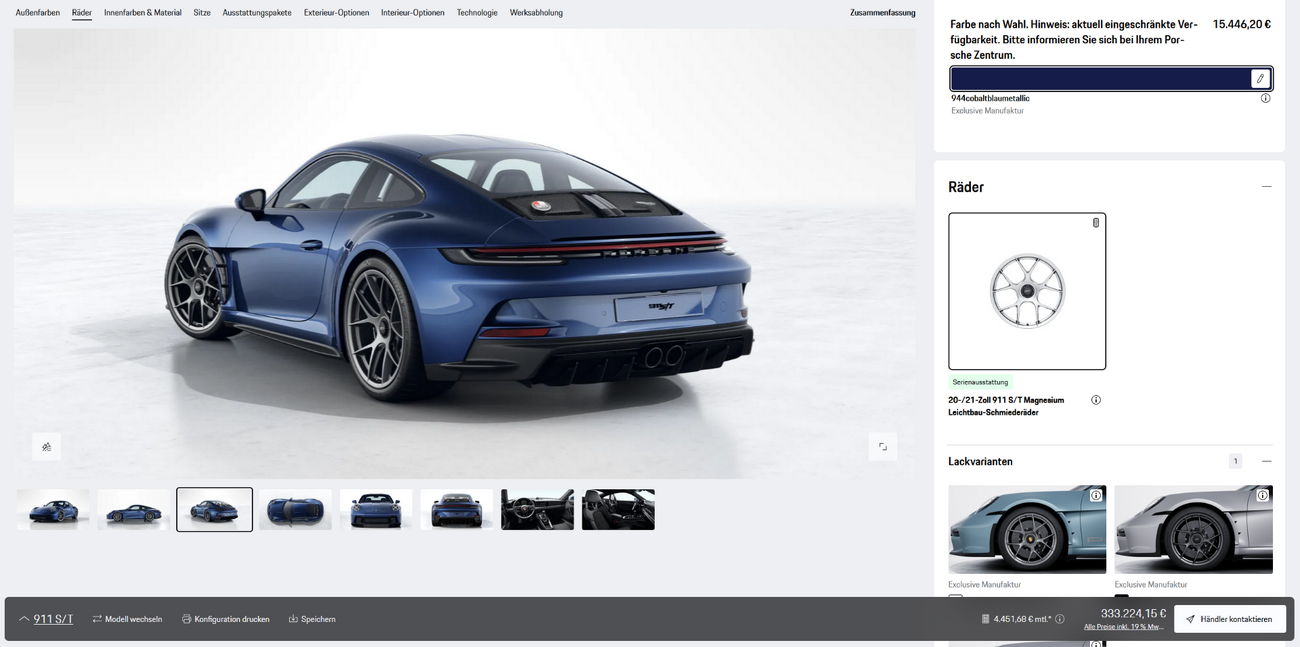Show front view thumbnail
The height and width of the screenshot is (647, 1300).
pos(376,510)
